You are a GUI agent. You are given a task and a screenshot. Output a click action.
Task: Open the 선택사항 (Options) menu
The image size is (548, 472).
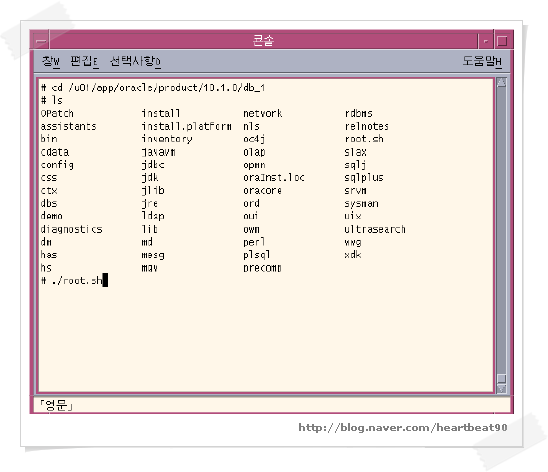coord(135,61)
